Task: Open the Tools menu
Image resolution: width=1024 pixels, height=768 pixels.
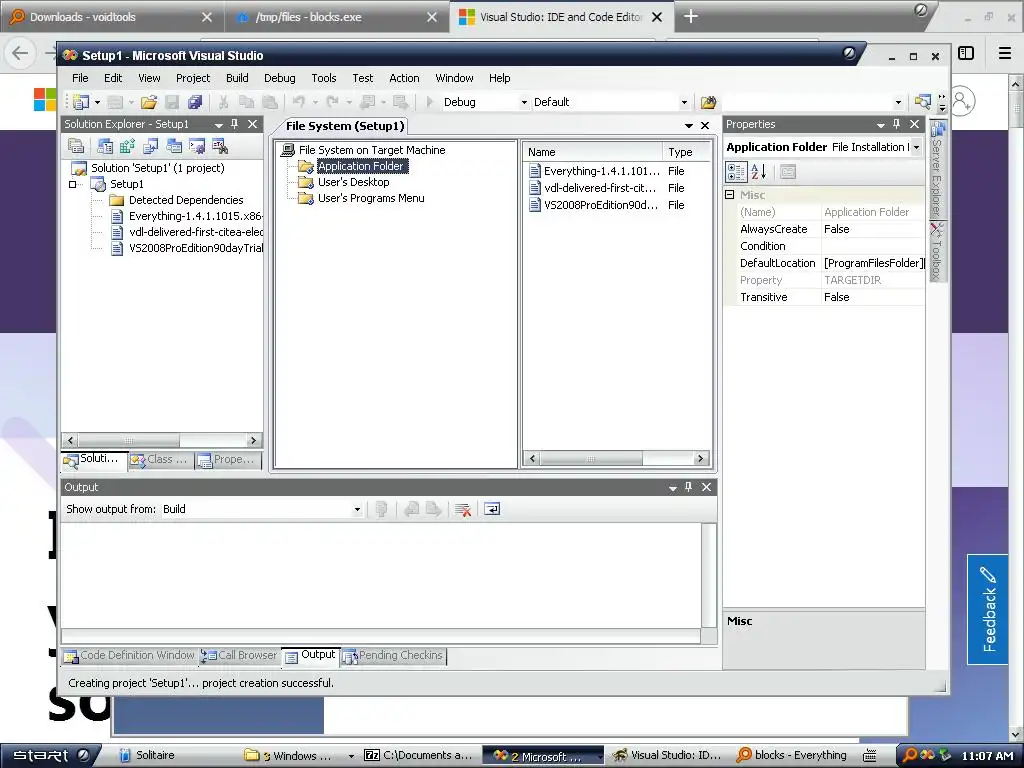Action: pyautogui.click(x=324, y=78)
